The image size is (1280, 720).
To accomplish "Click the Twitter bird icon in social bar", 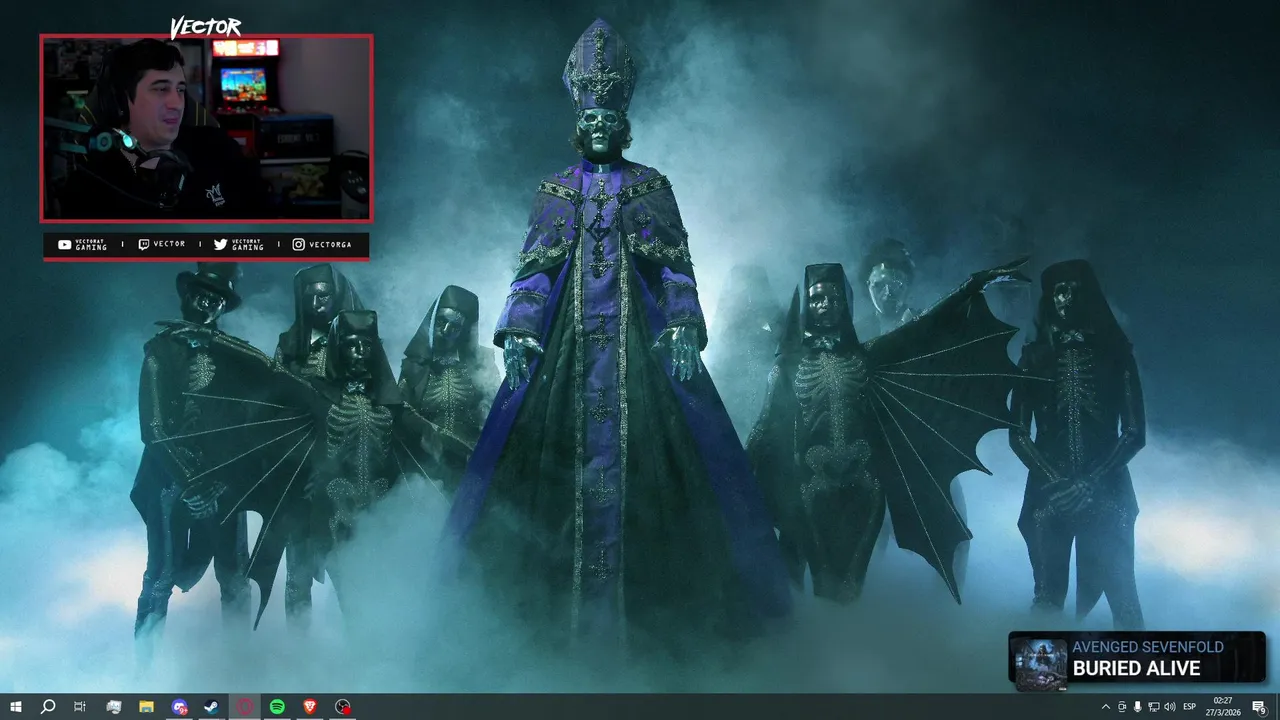I will [x=220, y=245].
